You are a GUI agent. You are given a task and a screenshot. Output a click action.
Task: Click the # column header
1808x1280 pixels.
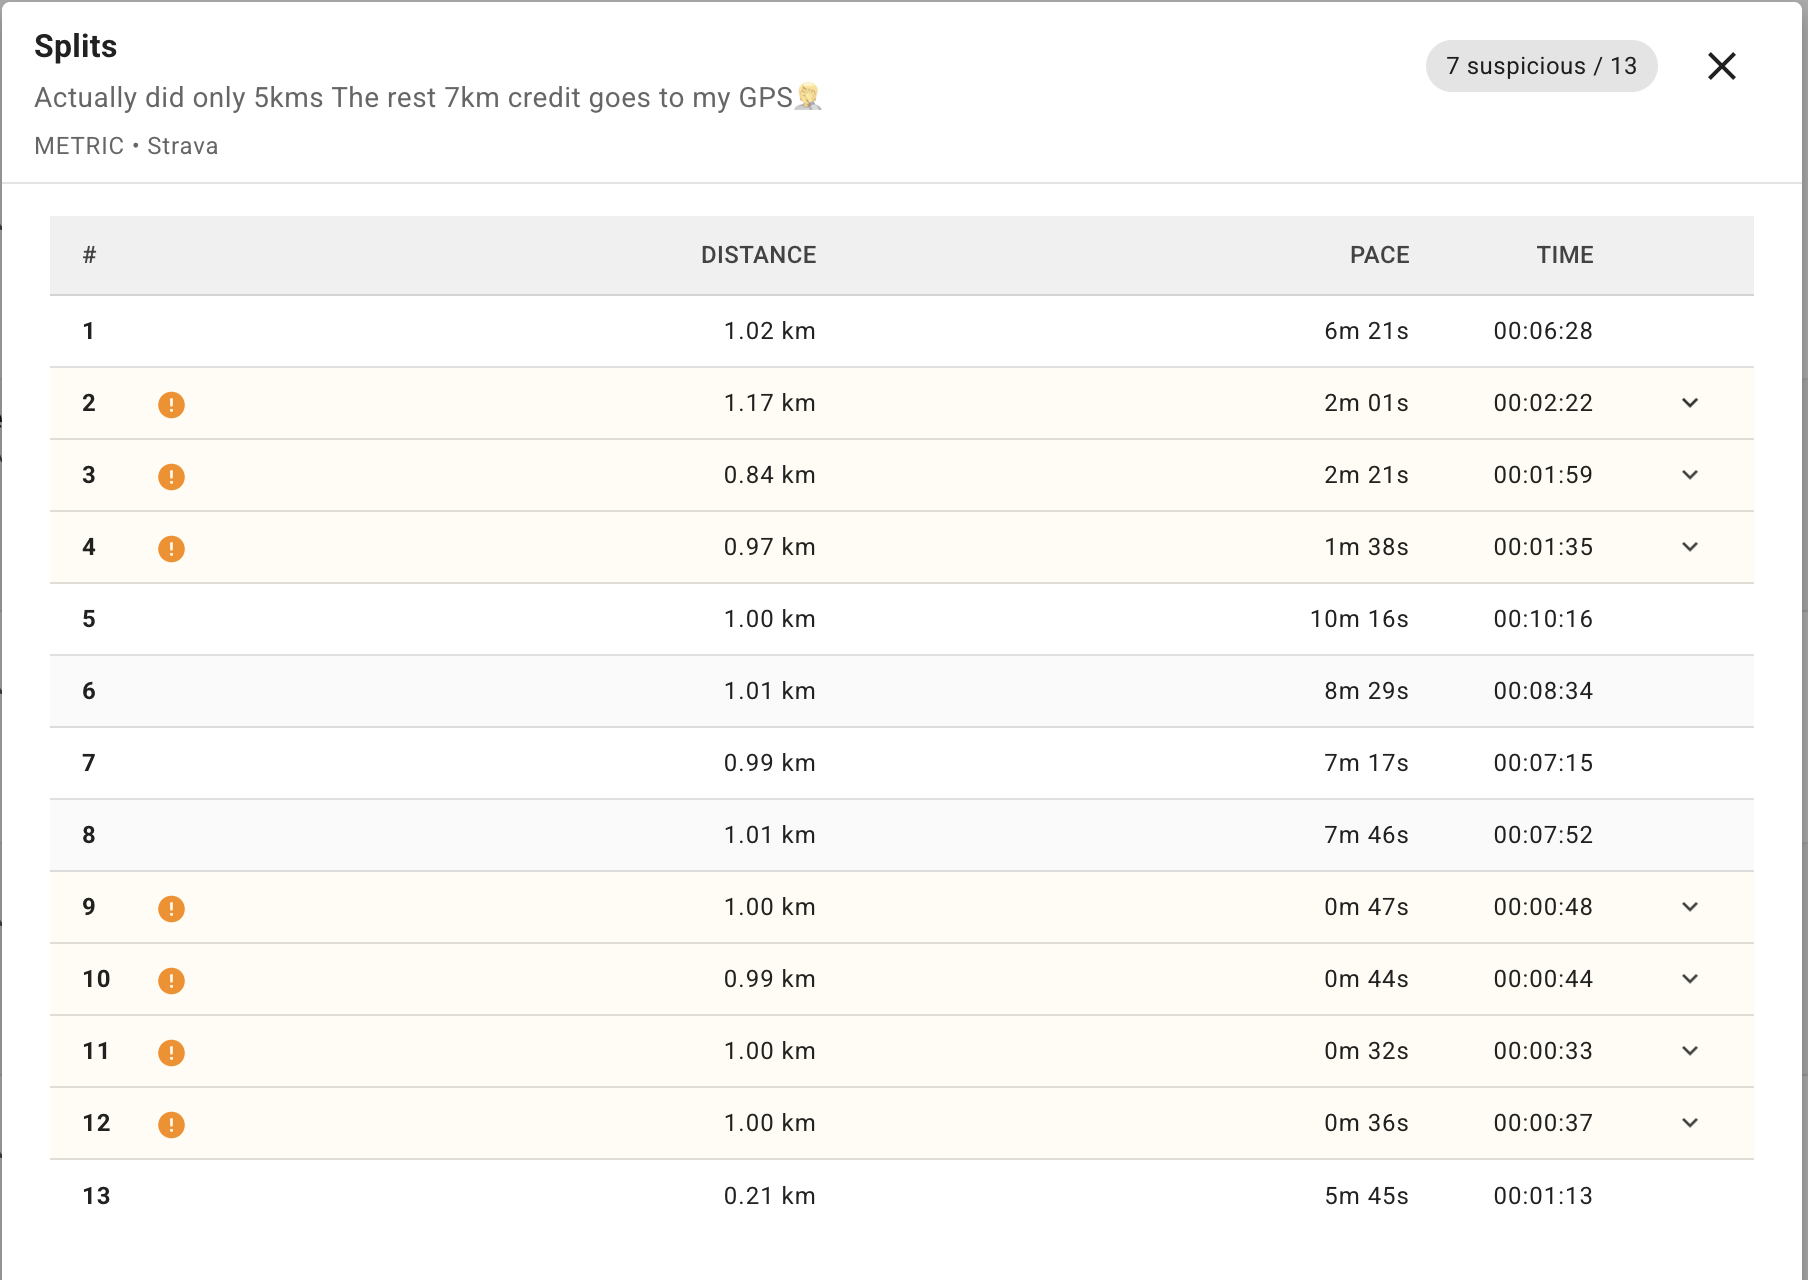(89, 255)
